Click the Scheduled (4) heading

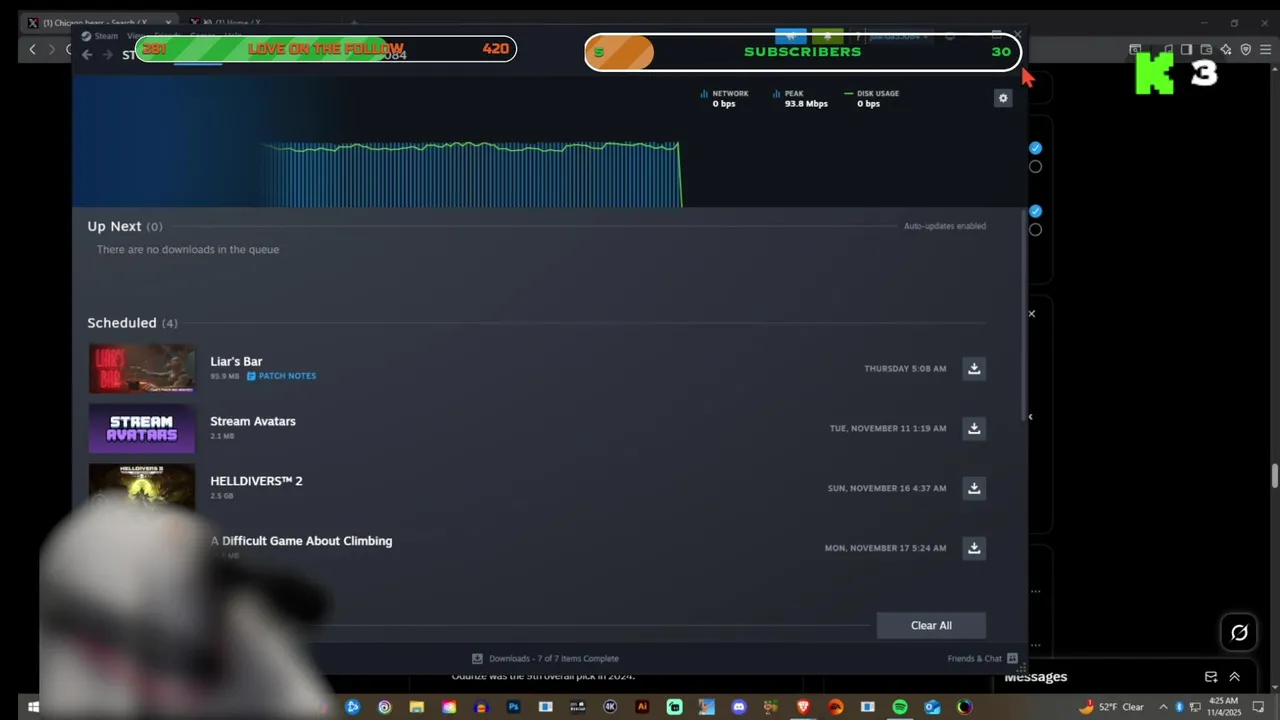tap(132, 323)
